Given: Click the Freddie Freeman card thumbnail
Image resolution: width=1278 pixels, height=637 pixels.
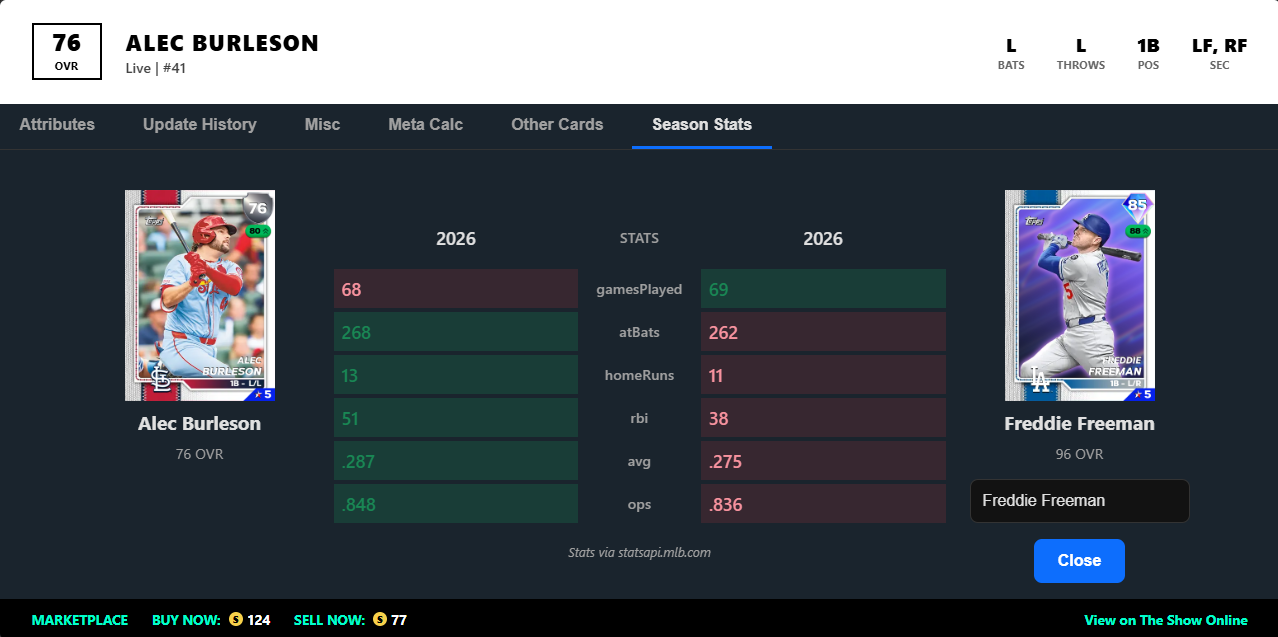Looking at the screenshot, I should pos(1080,295).
